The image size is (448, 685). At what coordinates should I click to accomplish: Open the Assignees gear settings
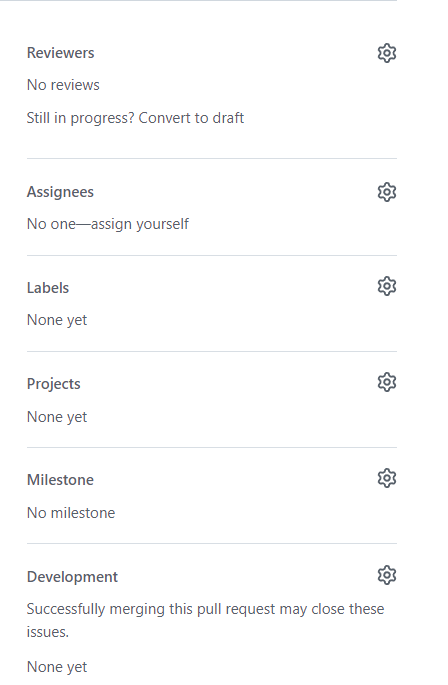pos(387,192)
